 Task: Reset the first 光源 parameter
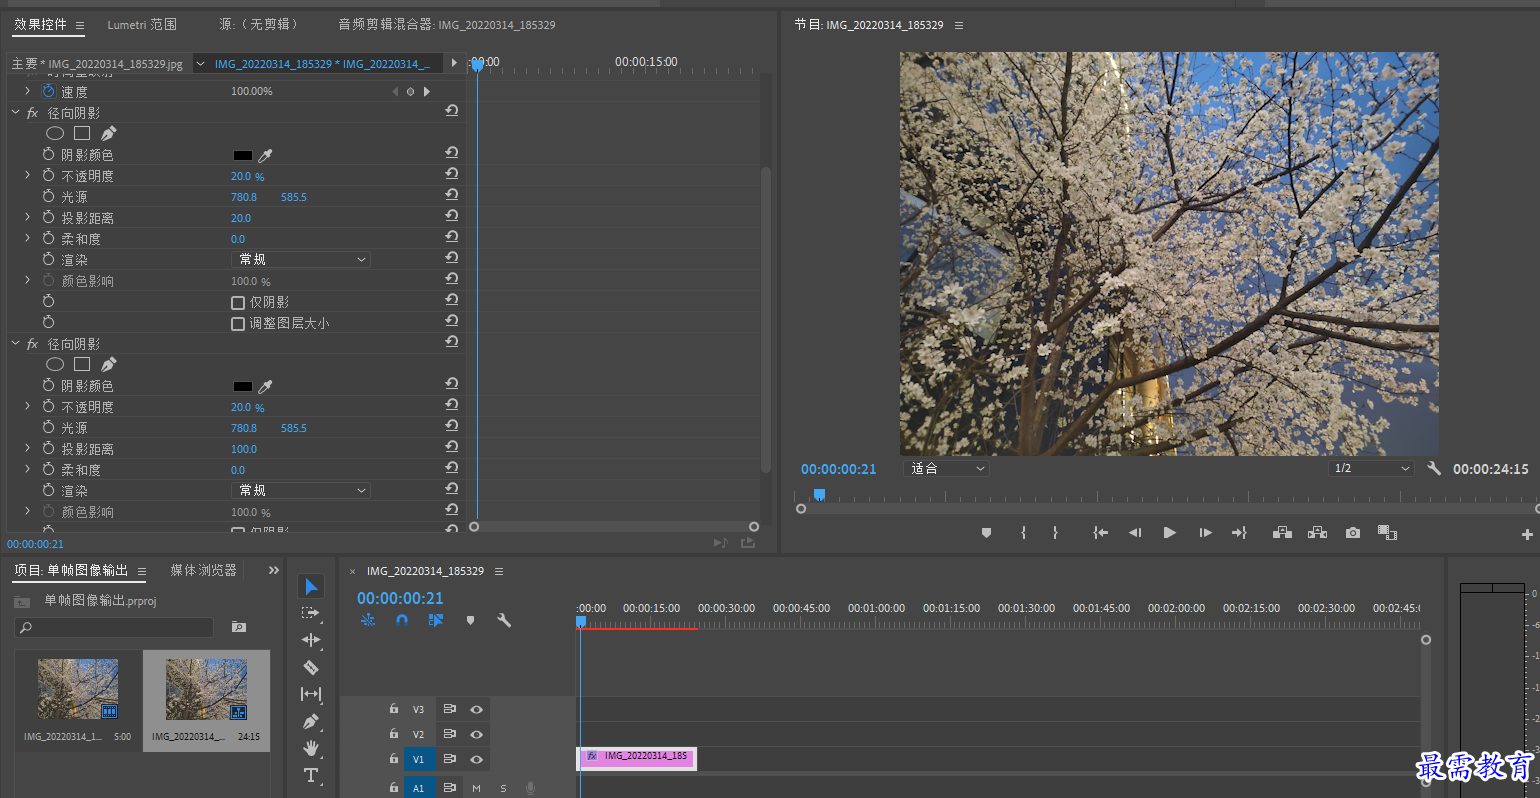pyautogui.click(x=452, y=194)
